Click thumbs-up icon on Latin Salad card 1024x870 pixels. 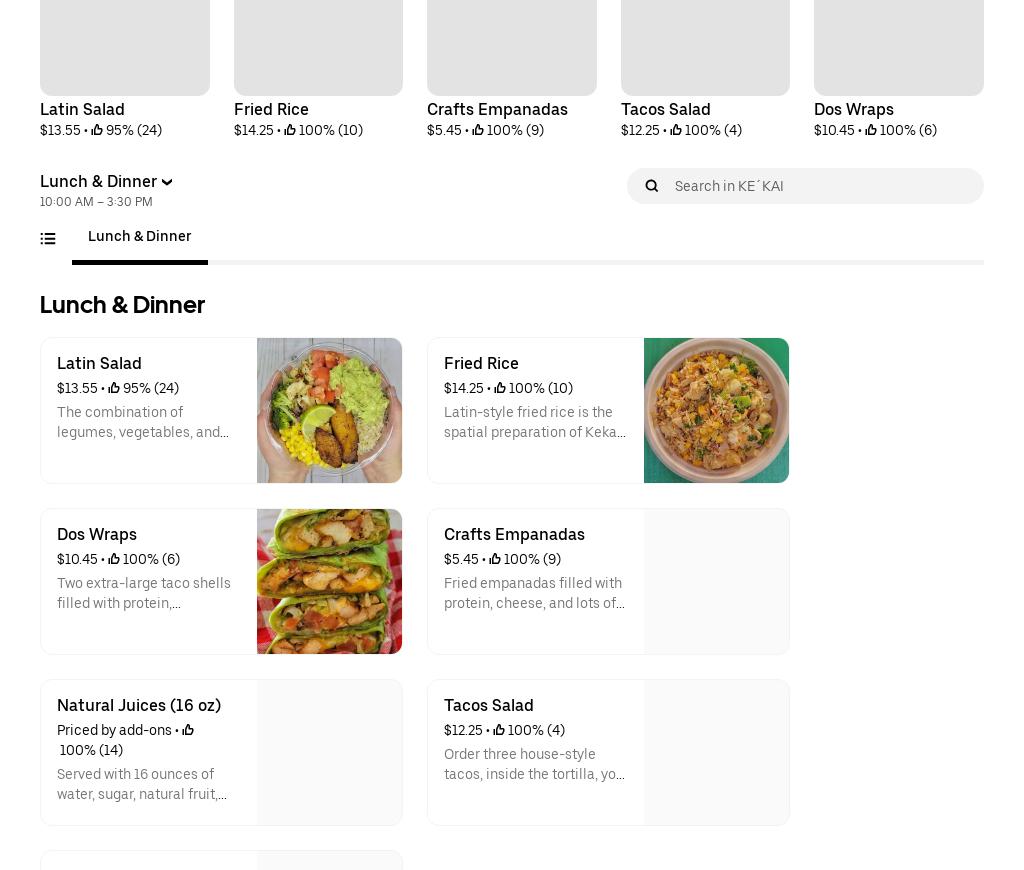tap(114, 388)
